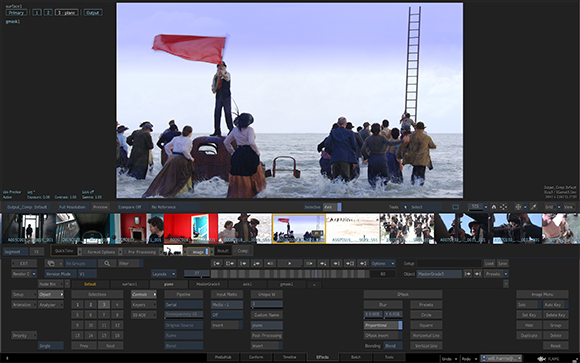Click the View button in viewer toolbar
Viewport: 580px width, 363px height.
click(x=568, y=207)
